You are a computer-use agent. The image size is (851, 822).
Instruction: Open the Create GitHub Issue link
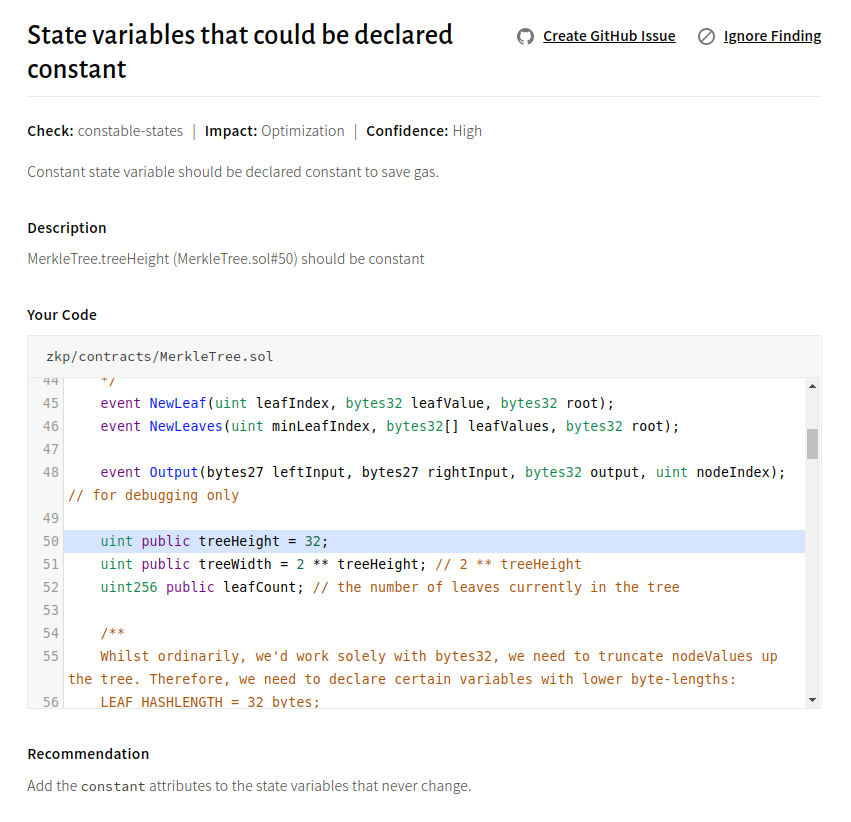(x=609, y=36)
